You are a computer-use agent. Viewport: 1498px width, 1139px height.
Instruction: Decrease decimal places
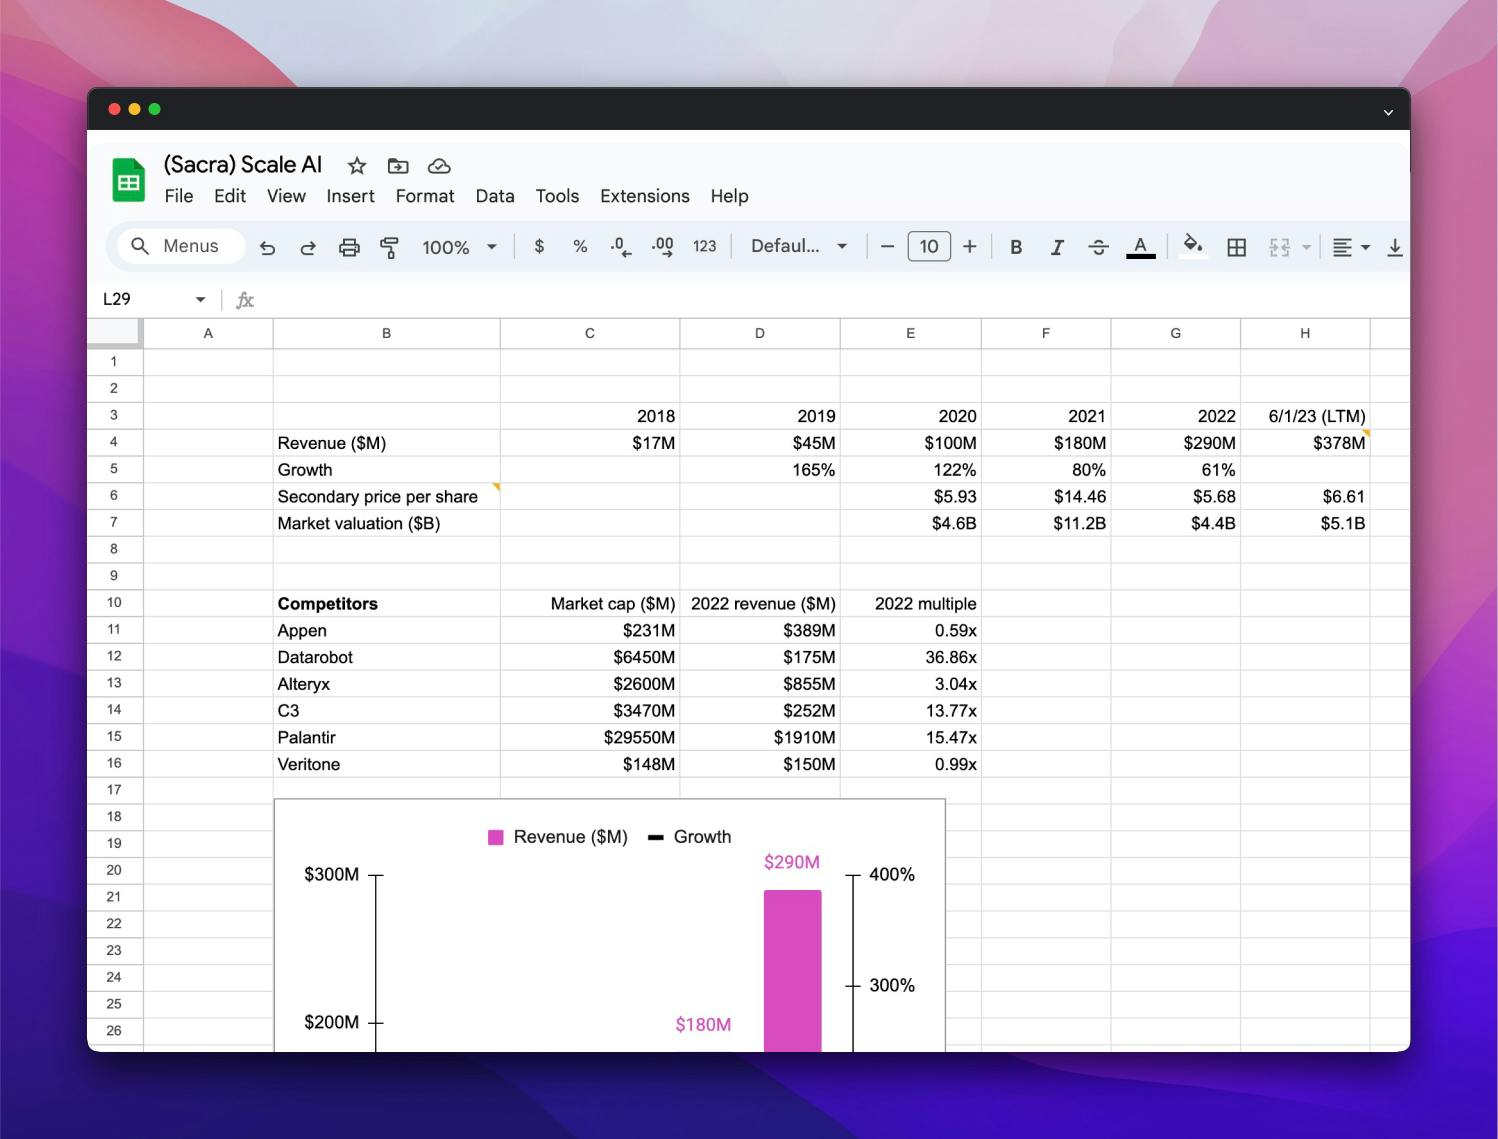[x=621, y=247]
